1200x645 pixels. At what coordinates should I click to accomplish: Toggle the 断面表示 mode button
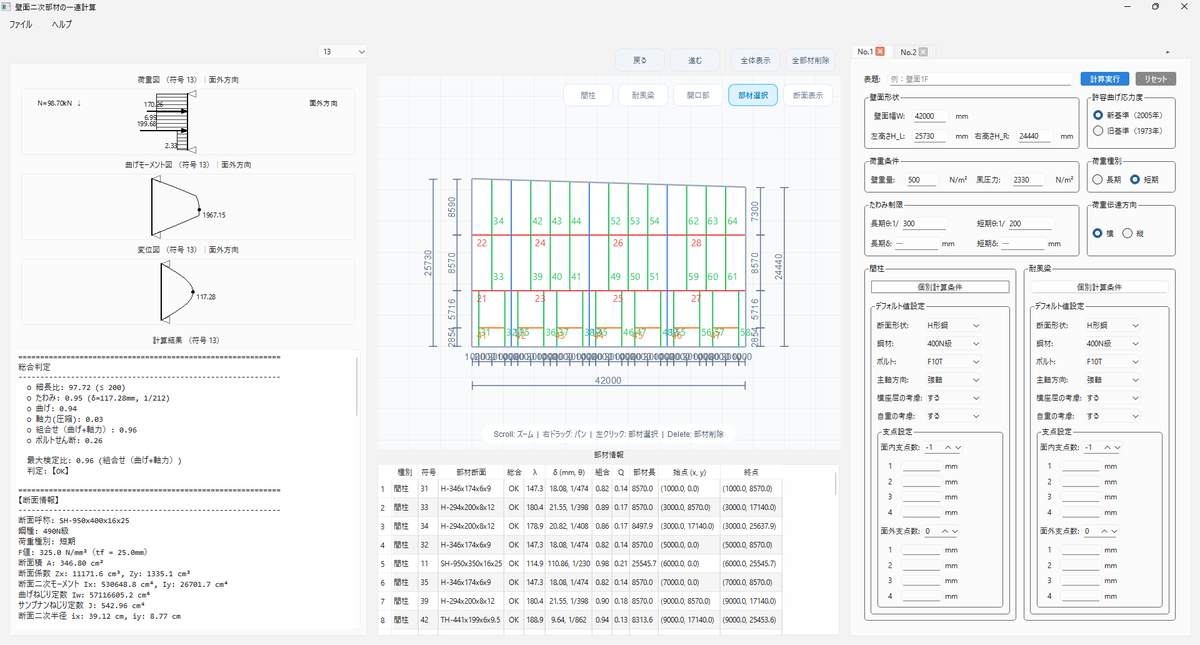point(808,95)
